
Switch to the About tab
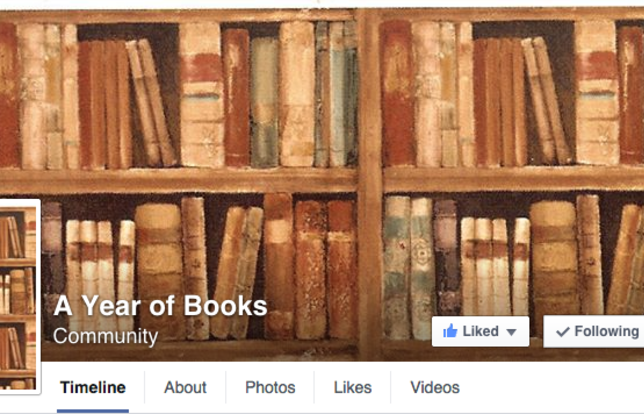coord(185,387)
